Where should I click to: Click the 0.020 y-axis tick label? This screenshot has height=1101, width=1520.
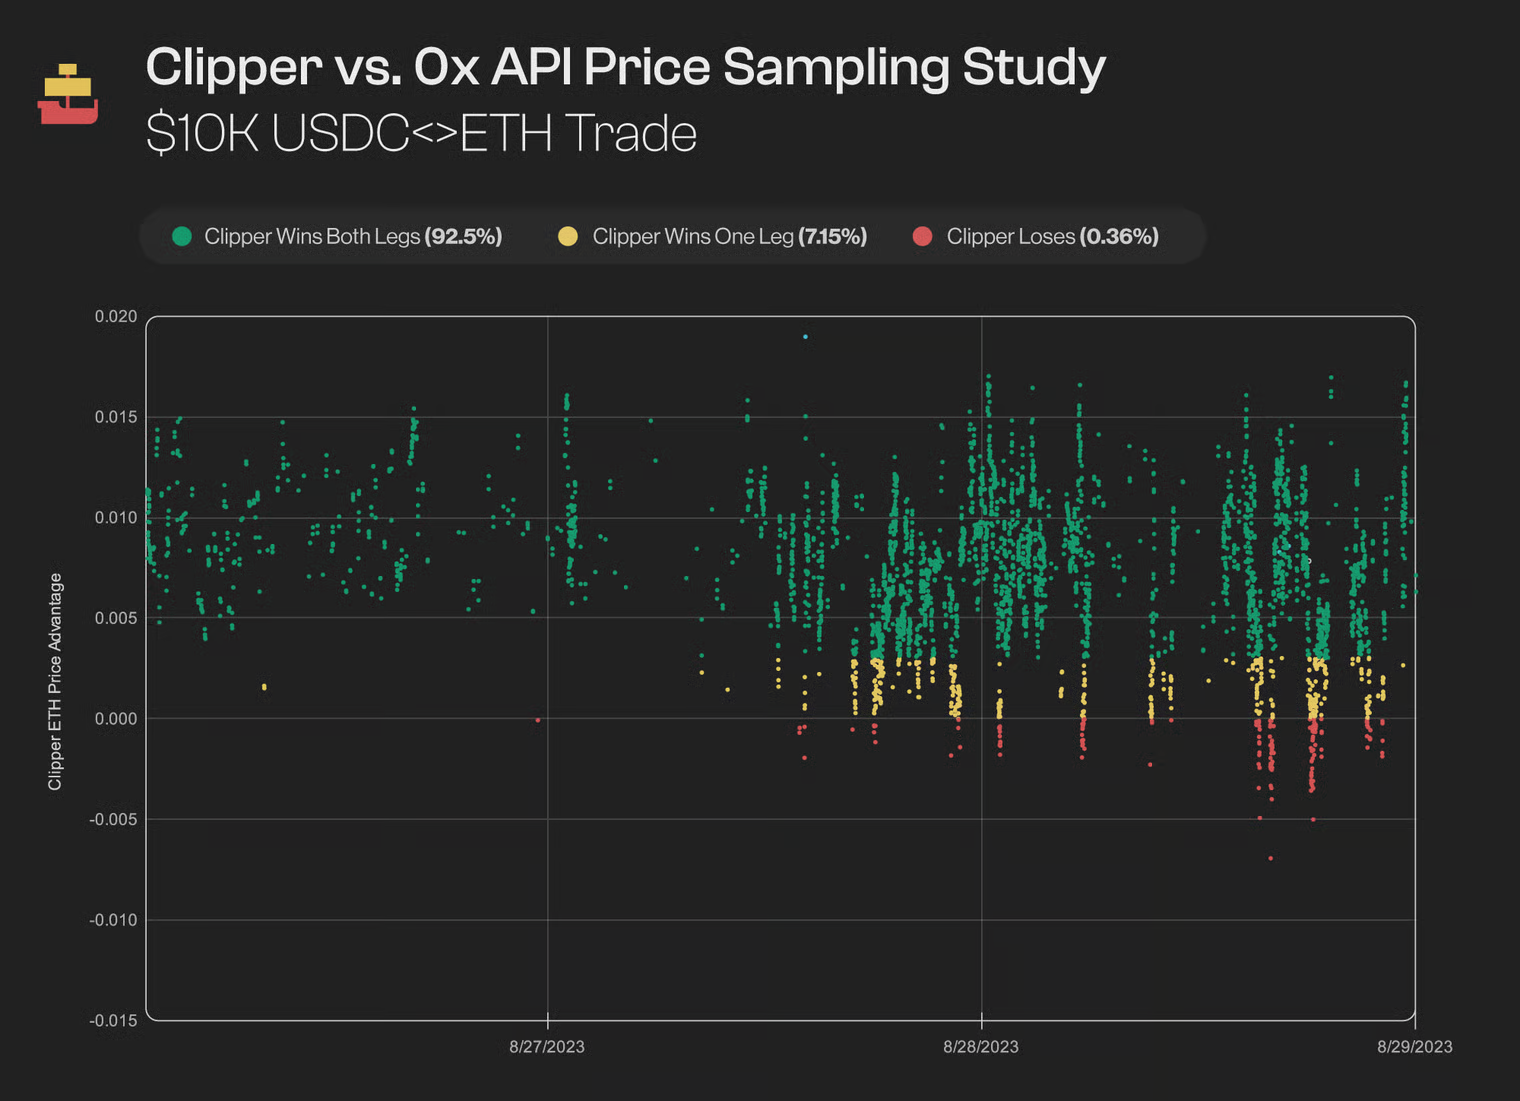[116, 317]
